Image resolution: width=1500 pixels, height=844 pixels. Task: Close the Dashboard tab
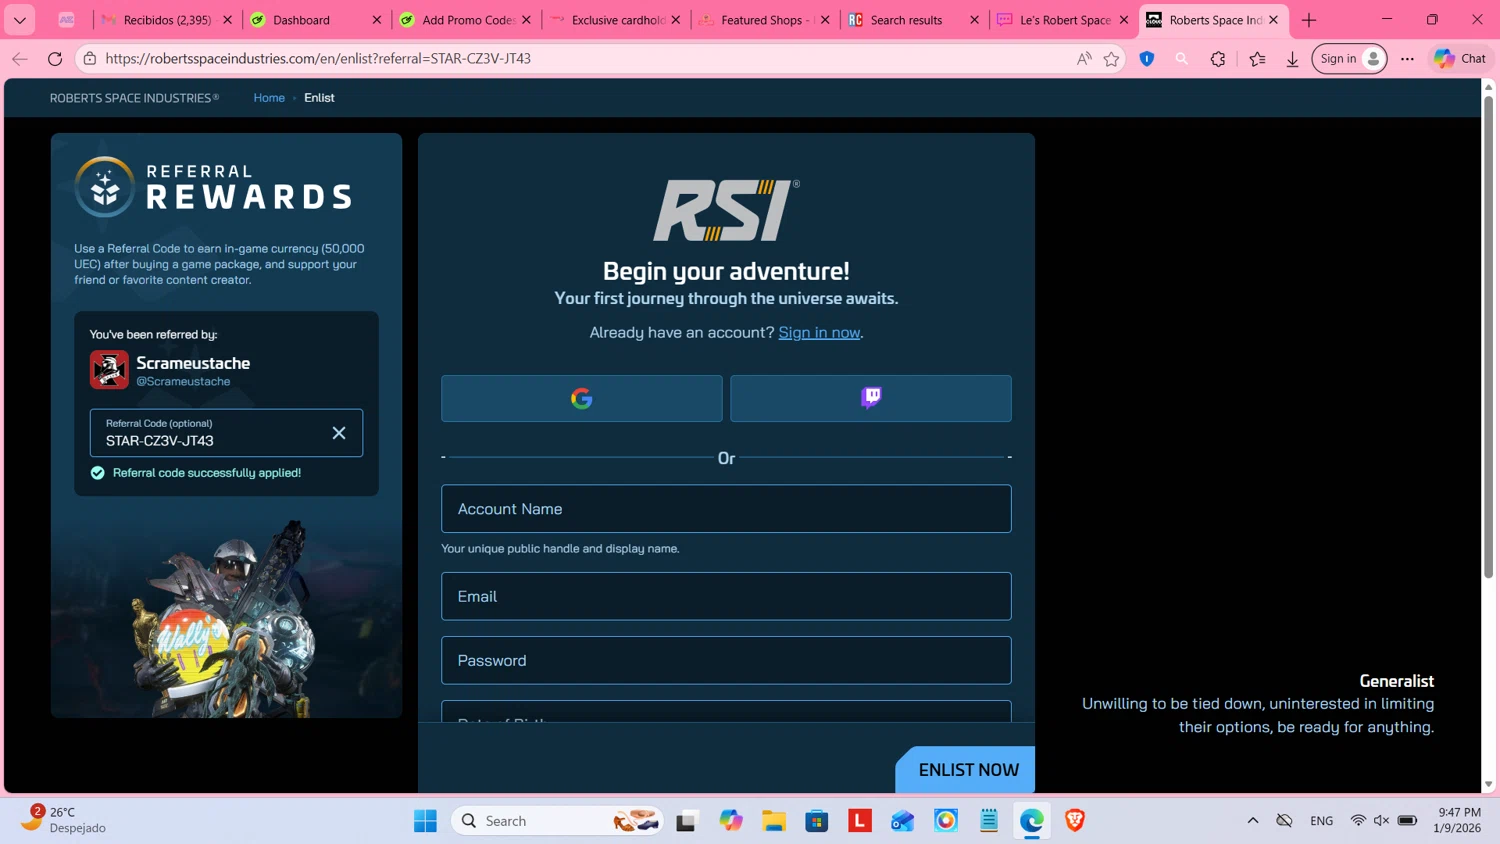tap(377, 20)
